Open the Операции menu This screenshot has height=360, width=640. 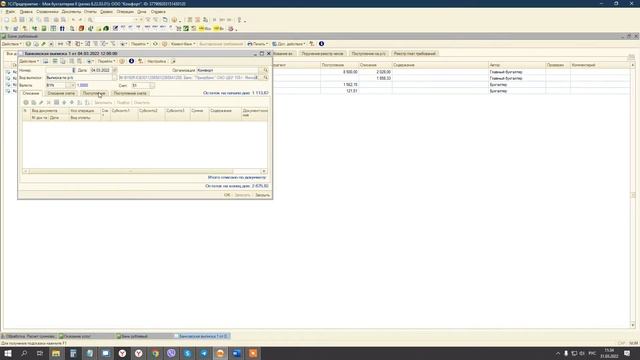point(125,12)
